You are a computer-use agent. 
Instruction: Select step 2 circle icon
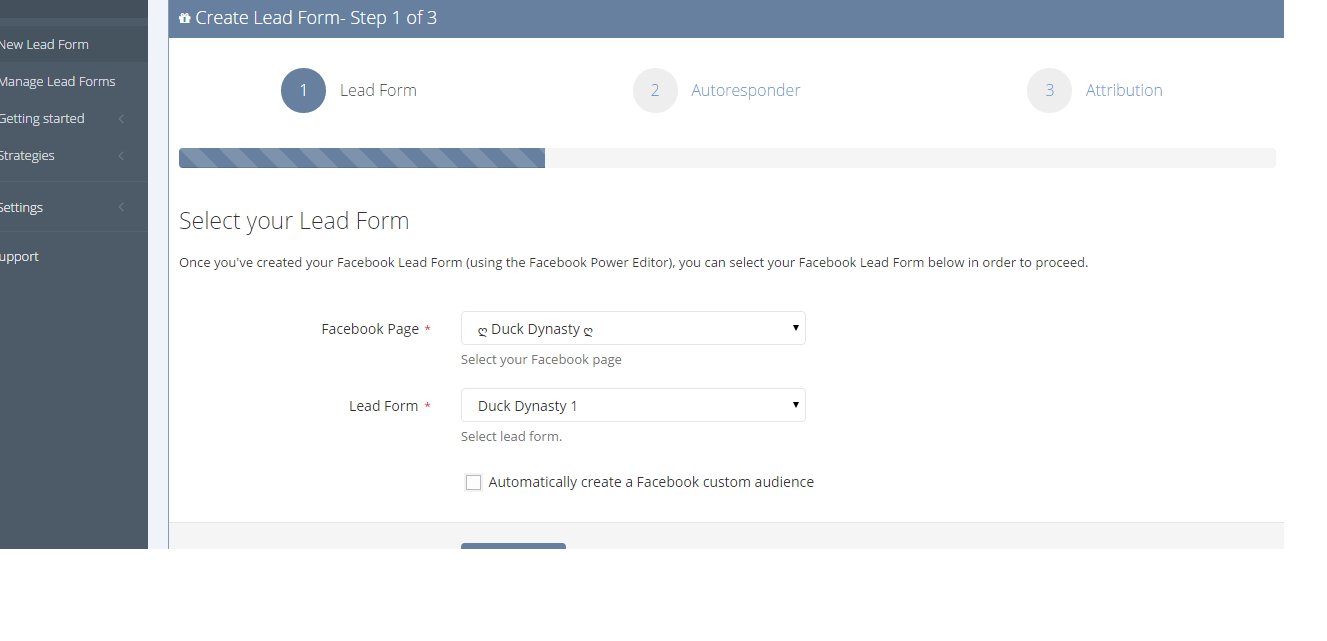point(655,90)
